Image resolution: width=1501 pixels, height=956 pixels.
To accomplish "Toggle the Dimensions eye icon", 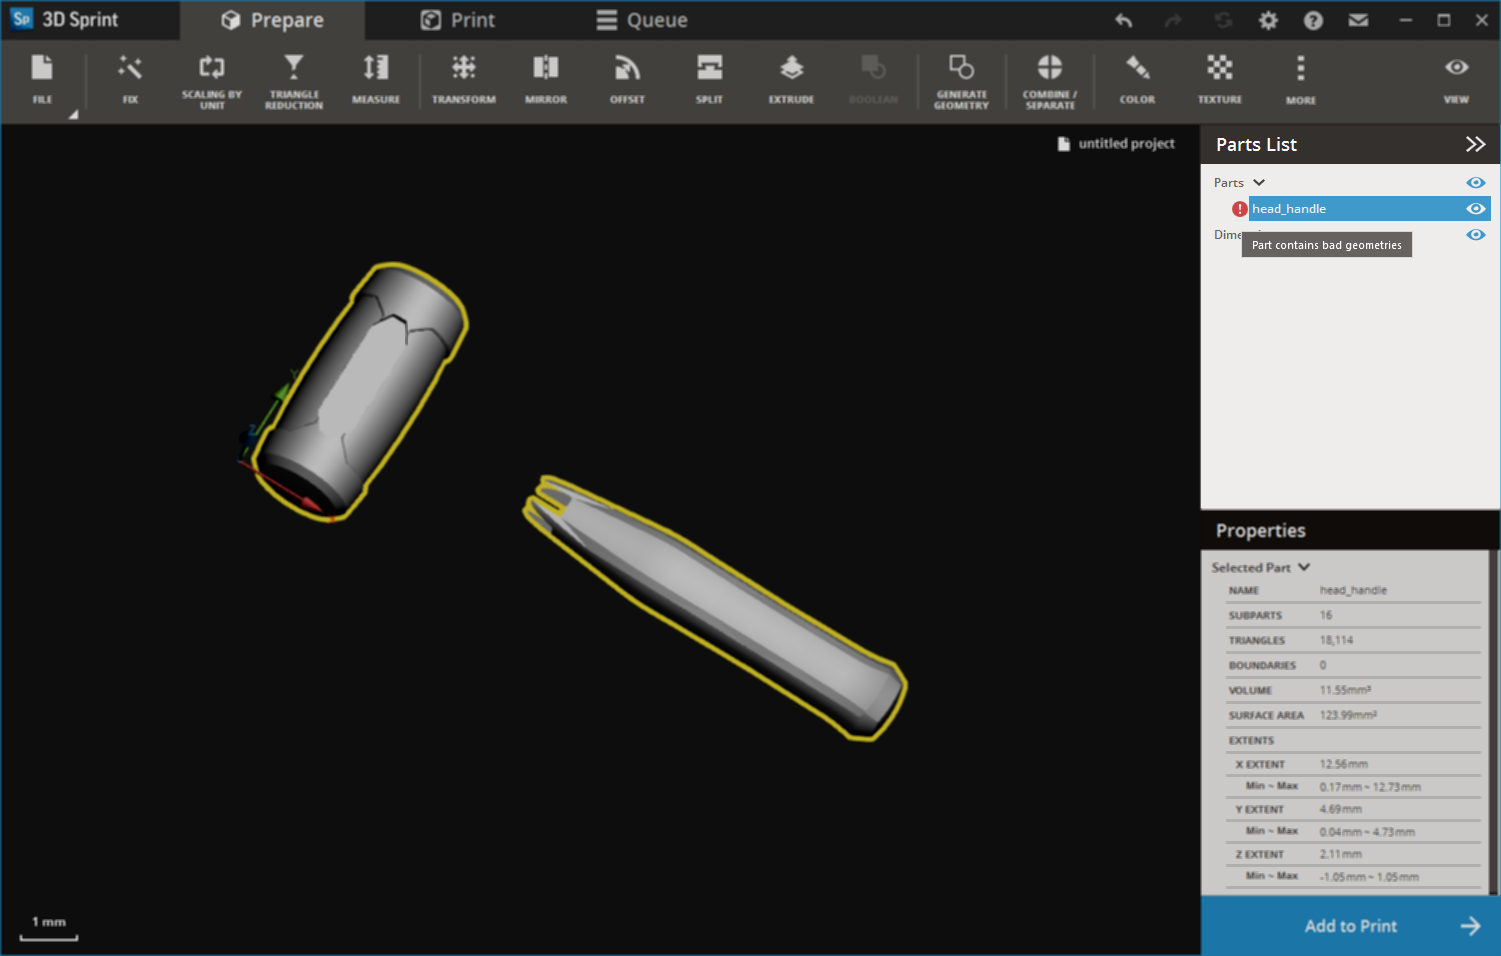I will tap(1475, 234).
